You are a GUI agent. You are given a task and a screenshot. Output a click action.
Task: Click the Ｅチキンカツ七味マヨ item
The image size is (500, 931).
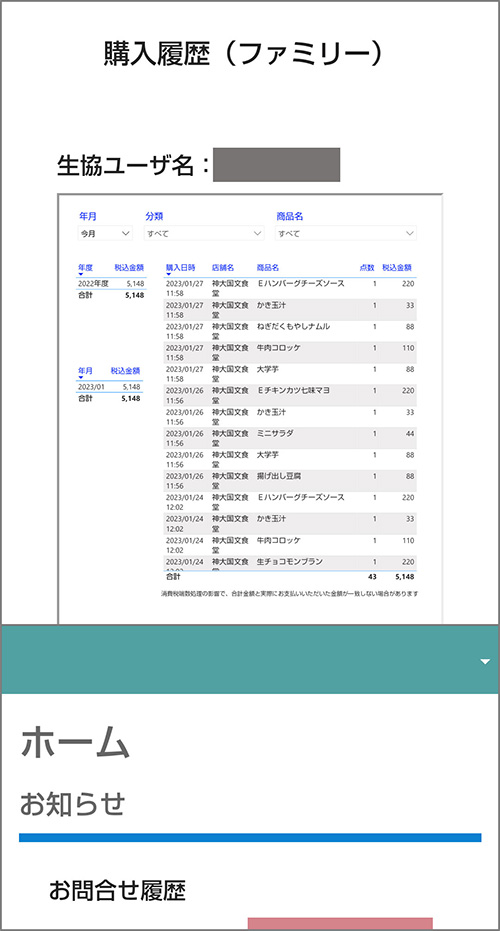point(293,391)
